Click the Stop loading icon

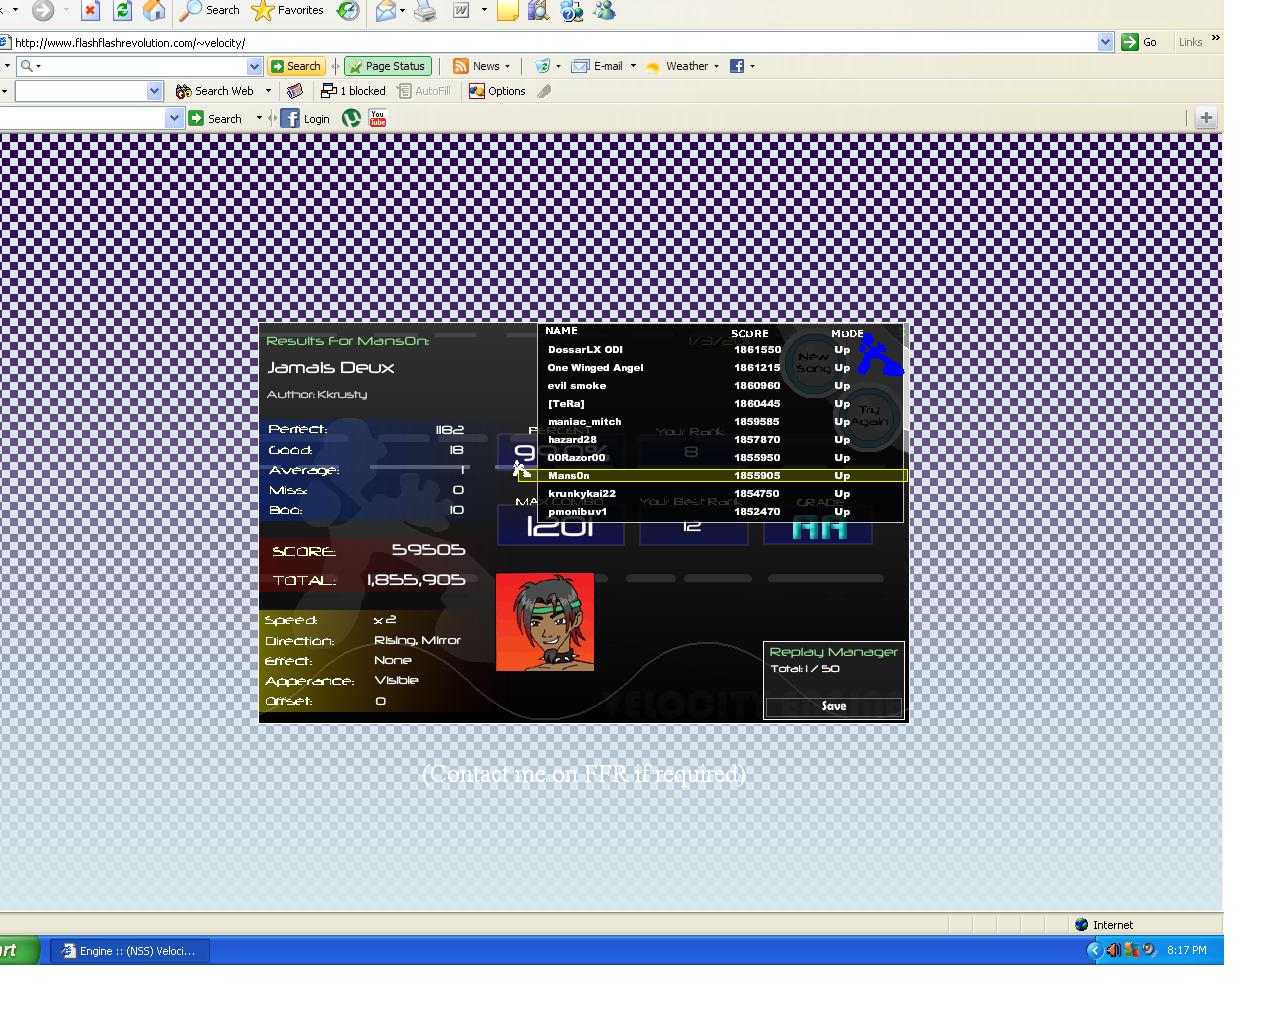90,11
